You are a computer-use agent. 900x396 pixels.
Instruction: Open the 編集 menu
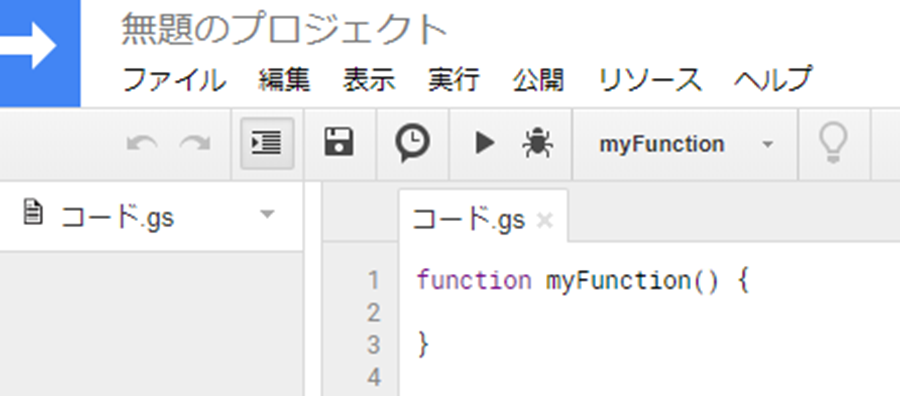point(284,80)
